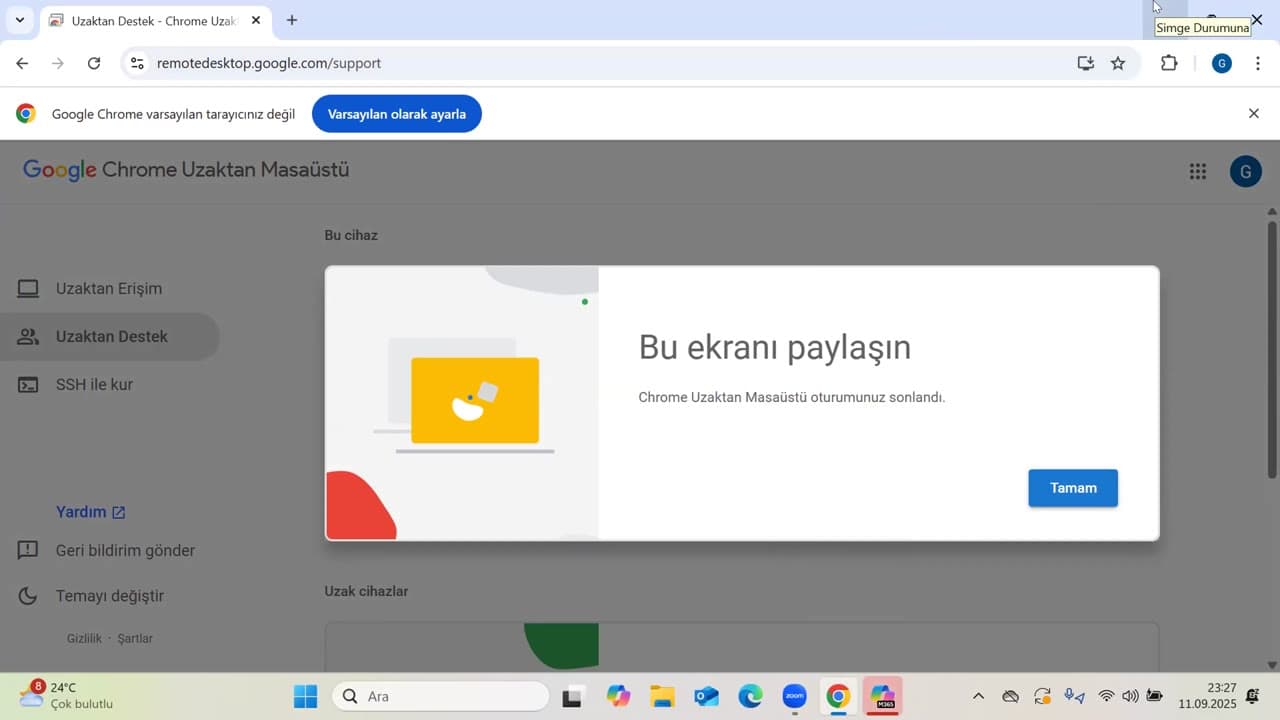Open the clock and calendar showing 23:27
This screenshot has height=720, width=1280.
click(1207, 696)
